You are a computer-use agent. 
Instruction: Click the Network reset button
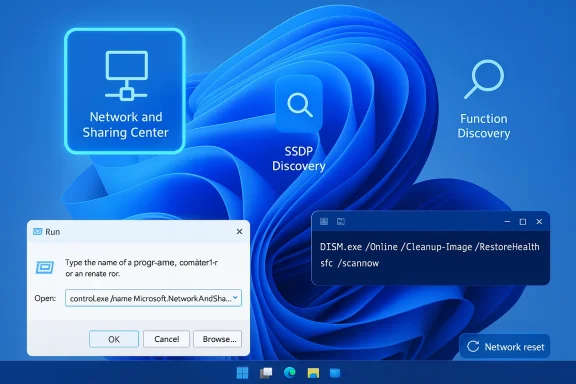(x=504, y=347)
